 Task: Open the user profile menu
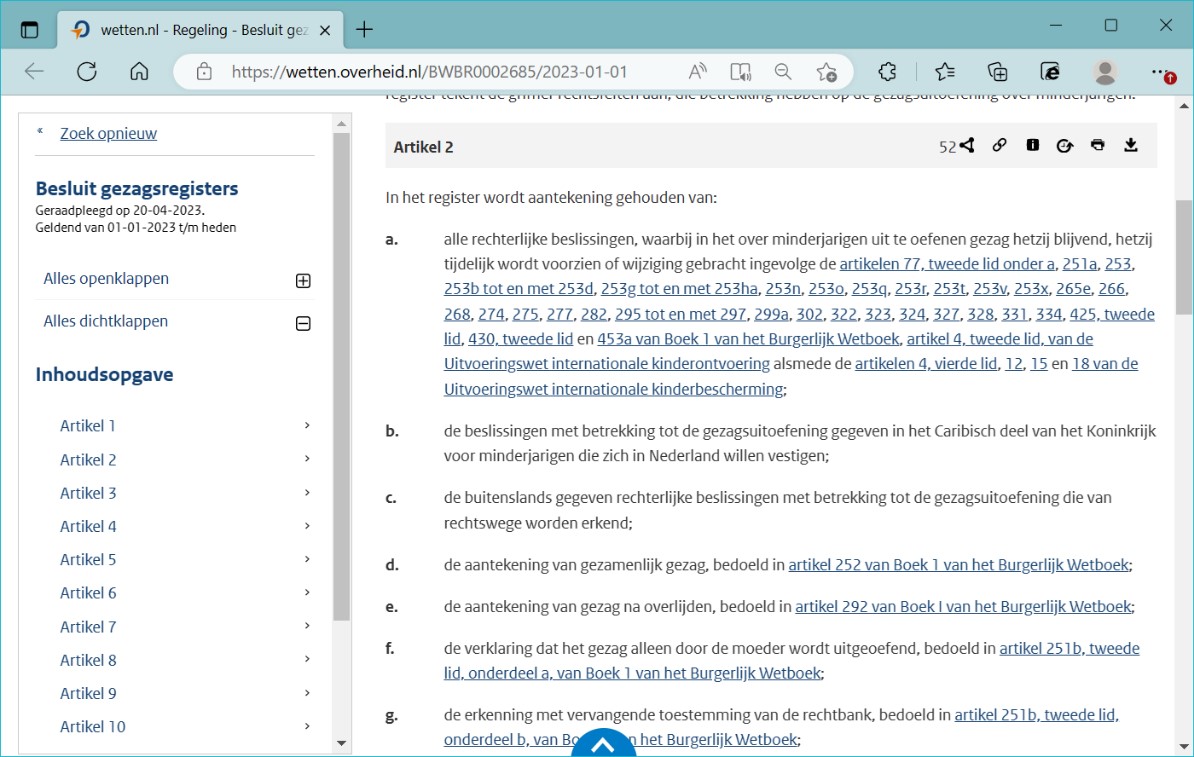pyautogui.click(x=1105, y=72)
